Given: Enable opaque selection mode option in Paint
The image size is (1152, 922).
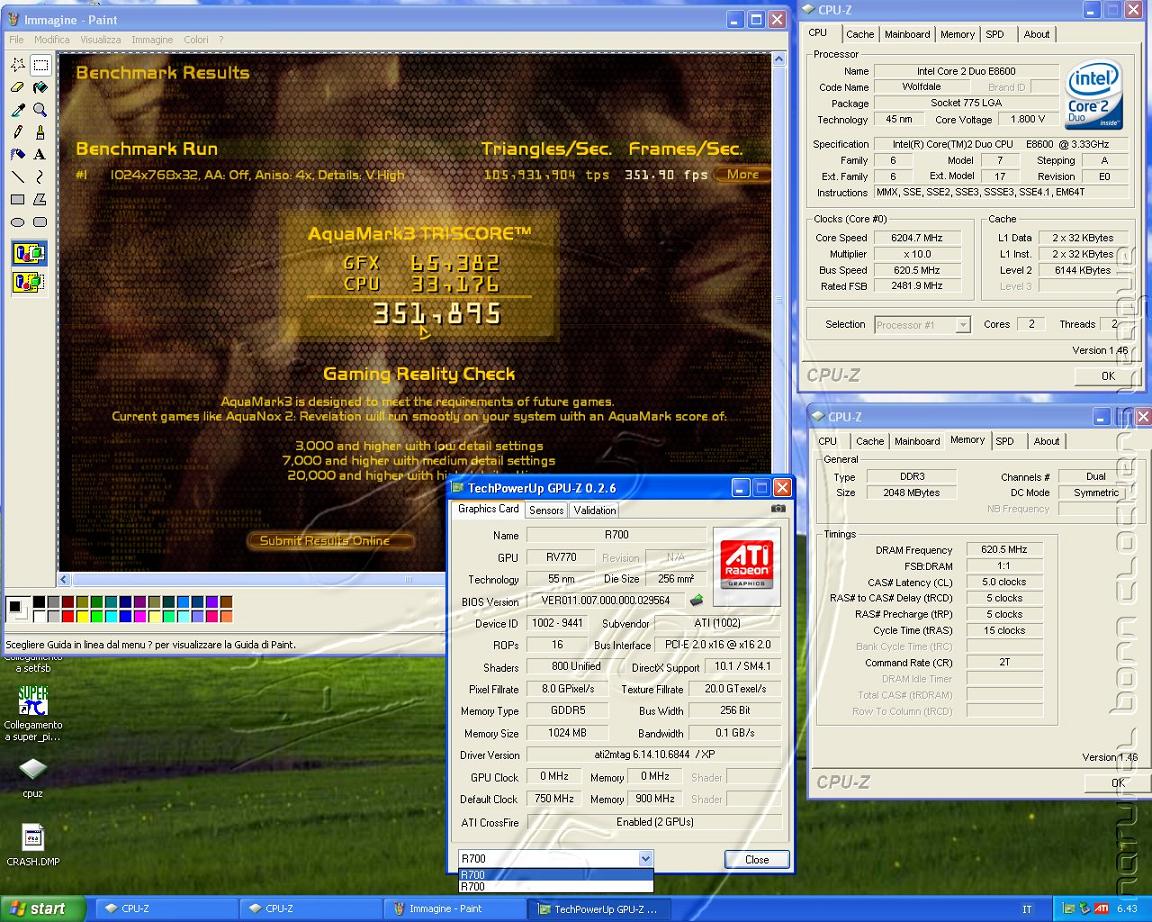Looking at the screenshot, I should point(29,254).
